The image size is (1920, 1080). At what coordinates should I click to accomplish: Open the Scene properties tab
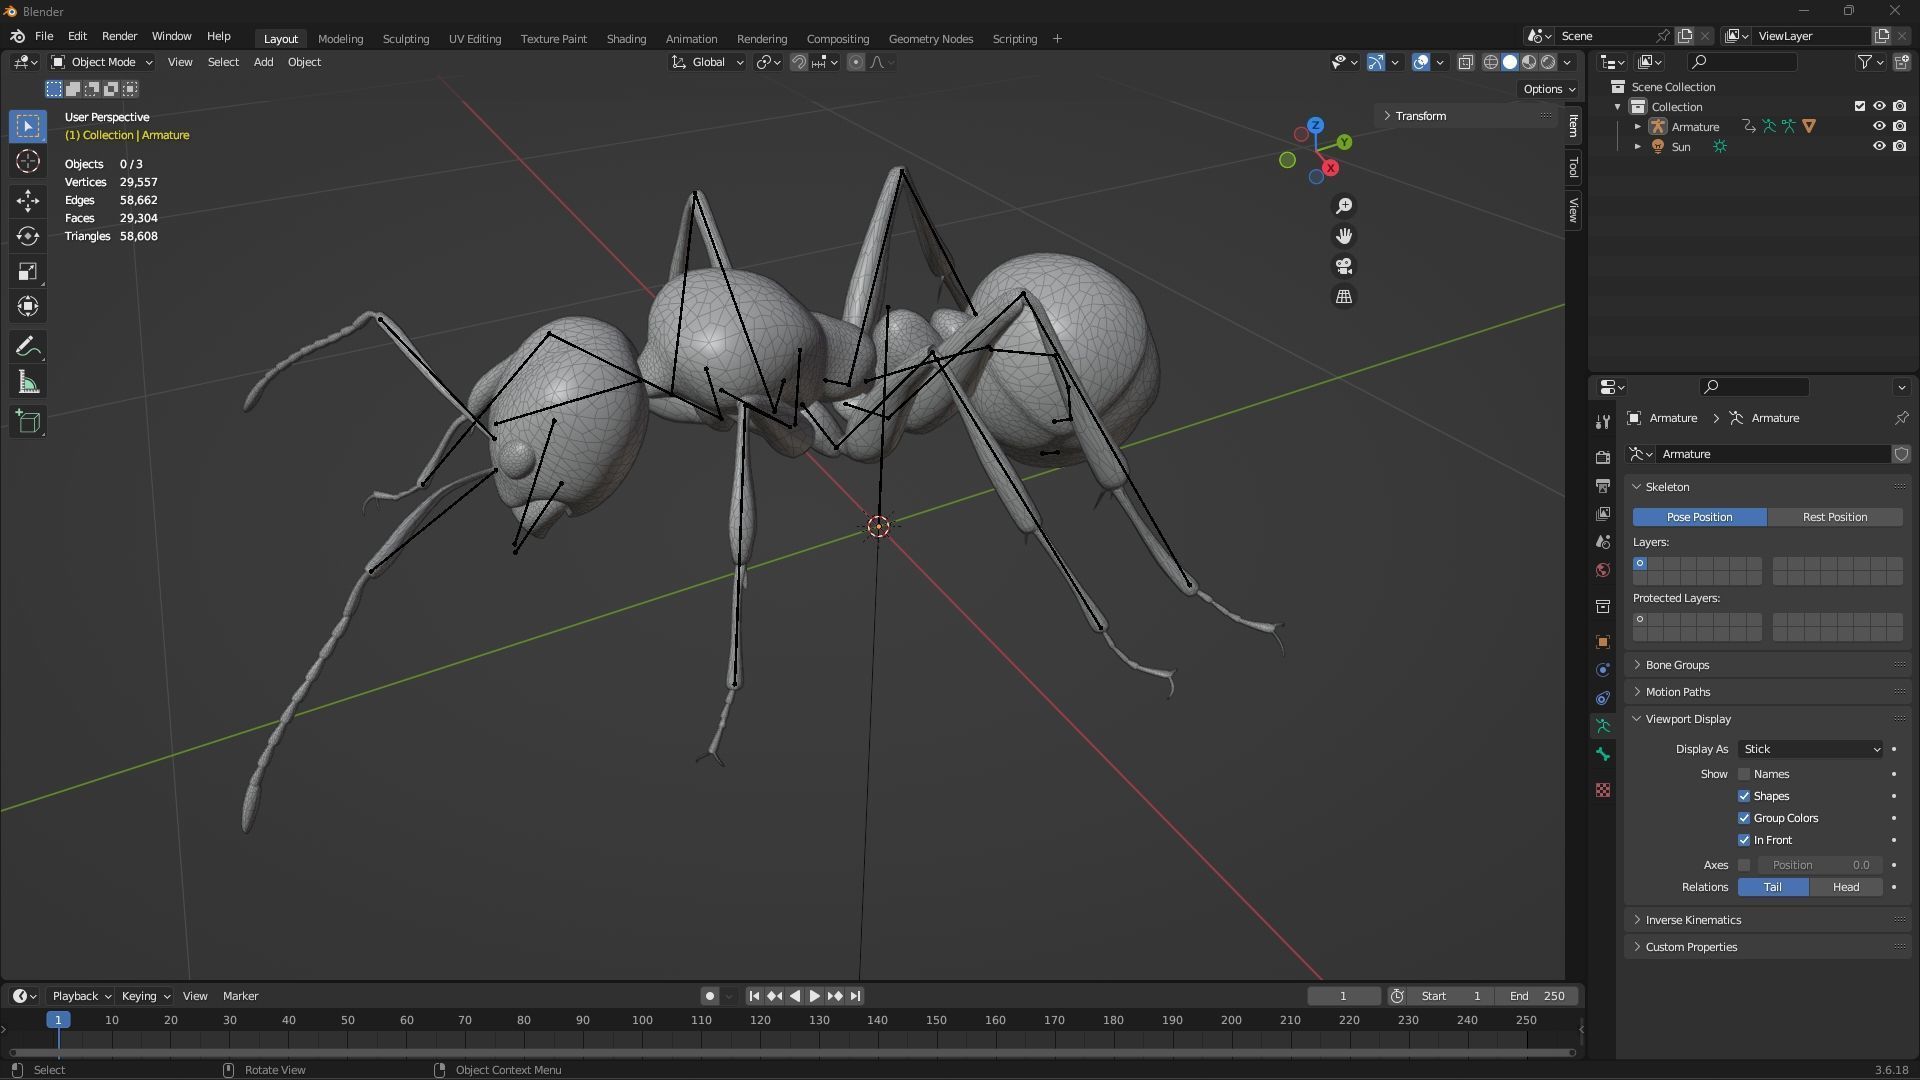(1603, 541)
